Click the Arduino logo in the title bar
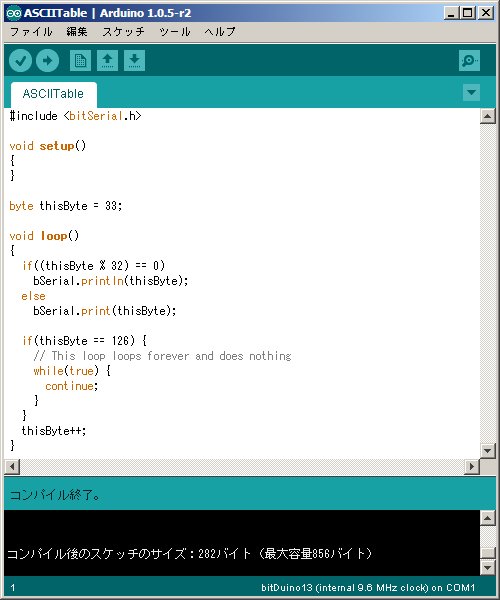Image resolution: width=500 pixels, height=600 pixels. (14, 13)
